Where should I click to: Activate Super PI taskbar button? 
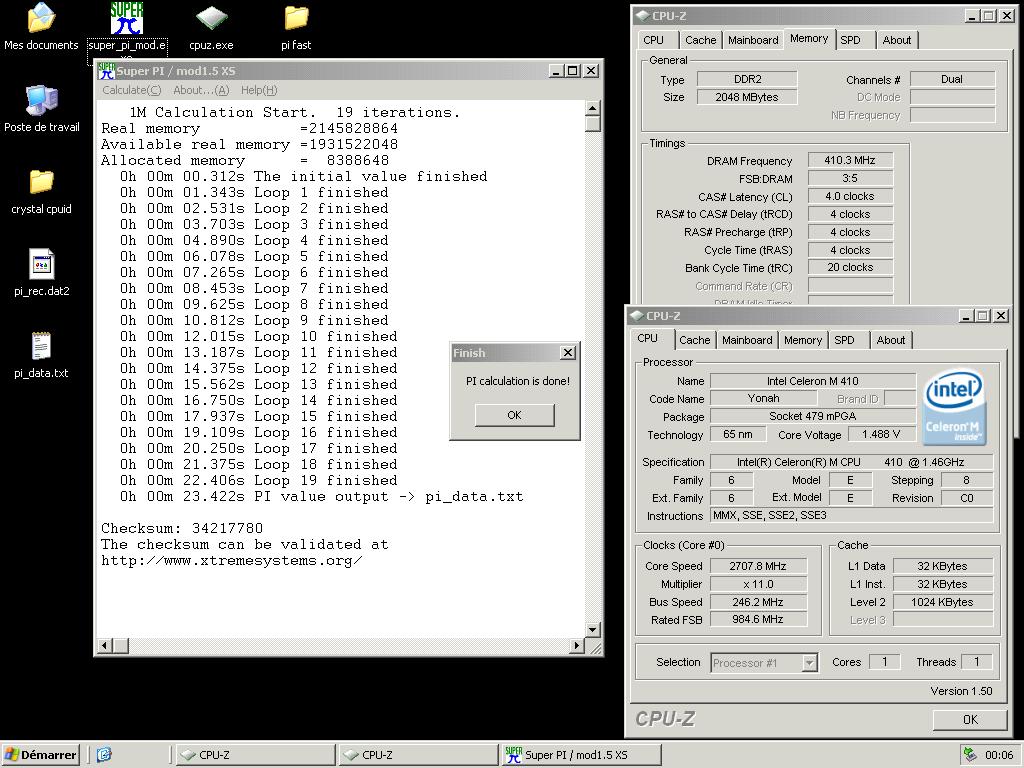point(581,755)
